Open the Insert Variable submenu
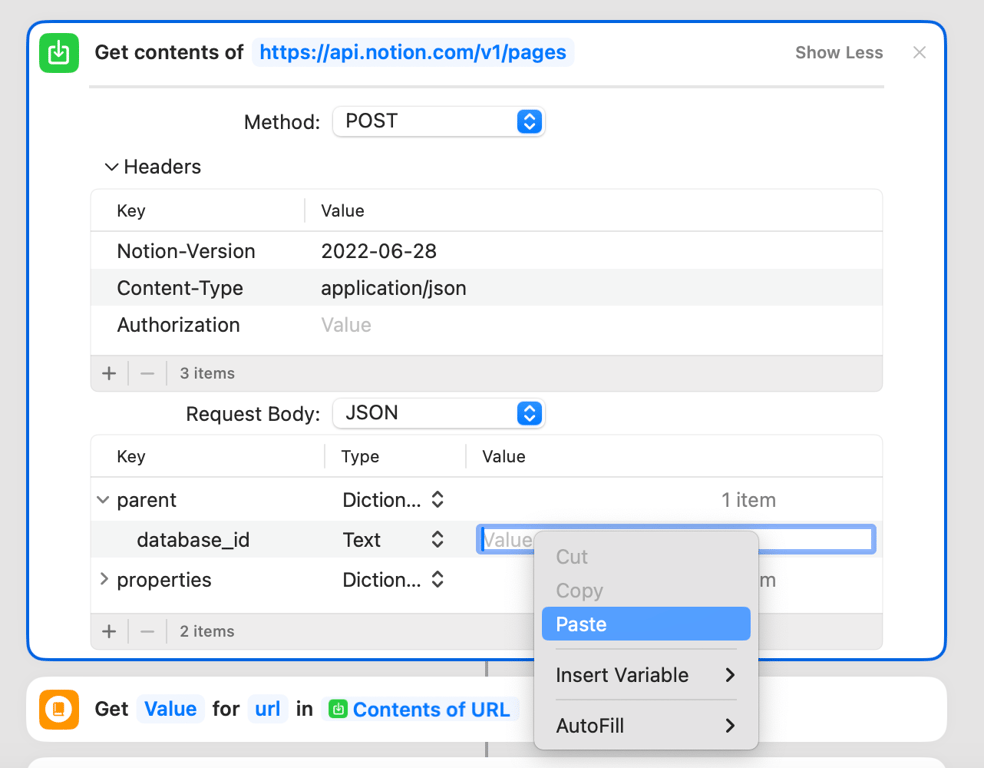The width and height of the screenshot is (984, 768). coord(645,675)
